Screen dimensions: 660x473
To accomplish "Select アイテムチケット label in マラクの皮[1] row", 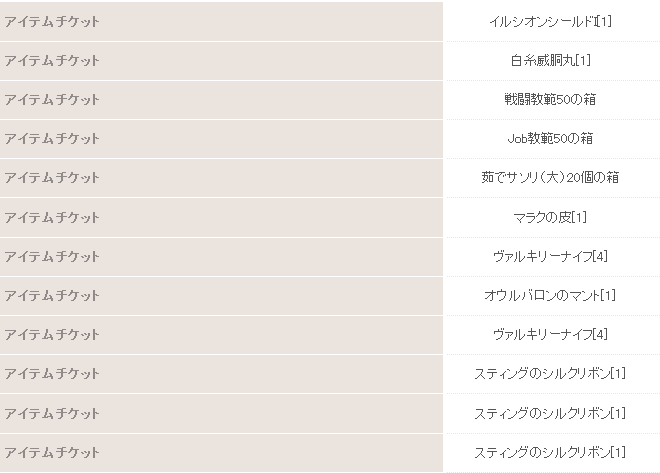I will click(x=52, y=217).
